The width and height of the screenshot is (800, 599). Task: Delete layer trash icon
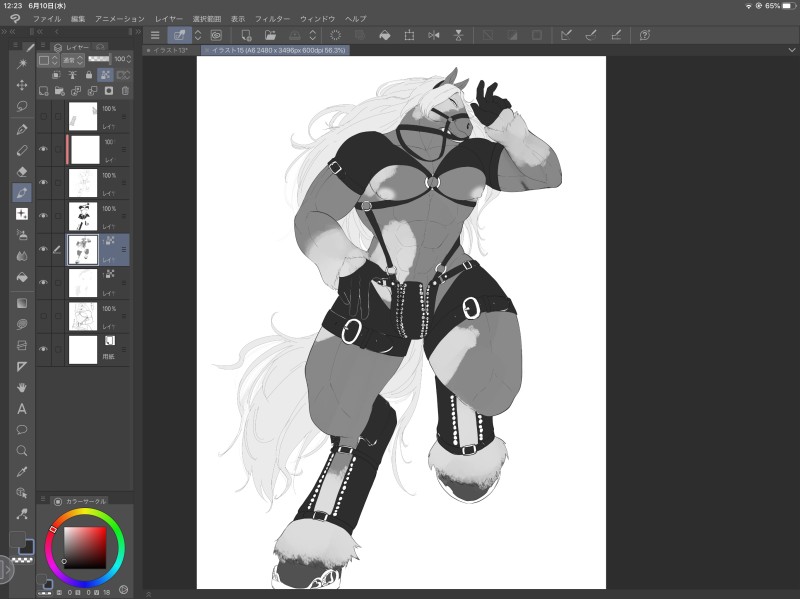tap(125, 91)
